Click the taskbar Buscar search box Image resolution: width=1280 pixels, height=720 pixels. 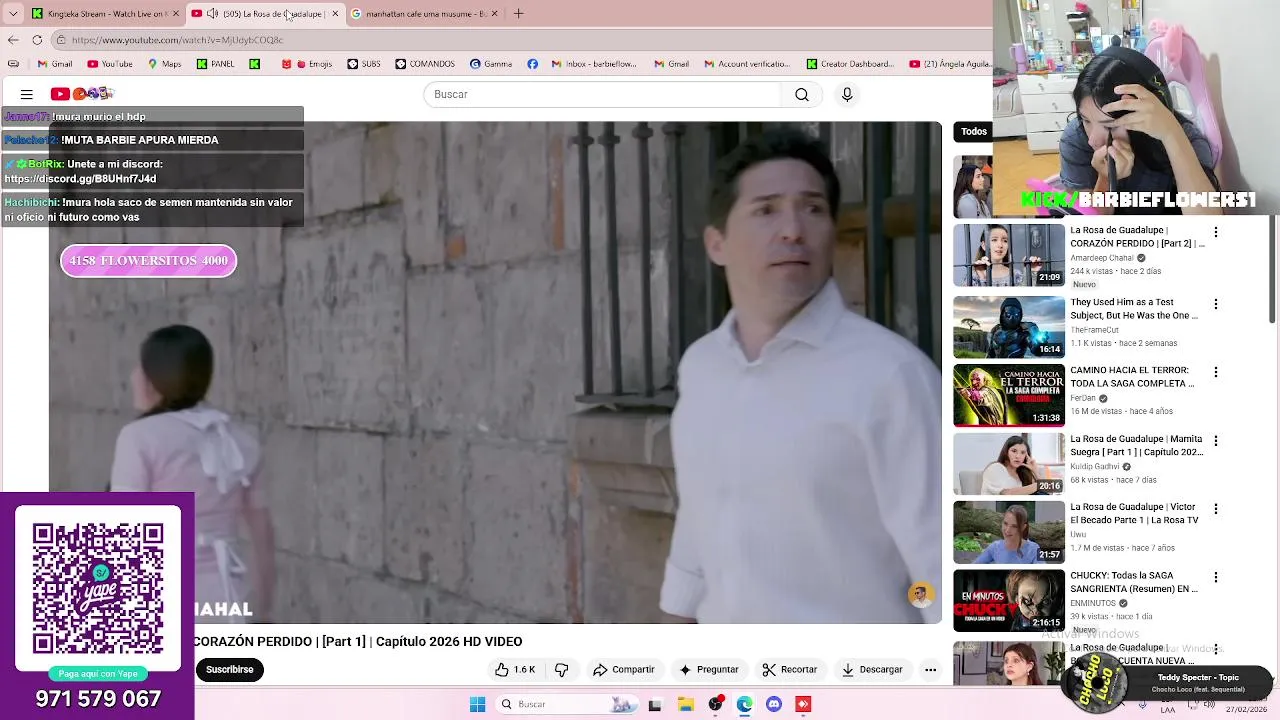(566, 704)
